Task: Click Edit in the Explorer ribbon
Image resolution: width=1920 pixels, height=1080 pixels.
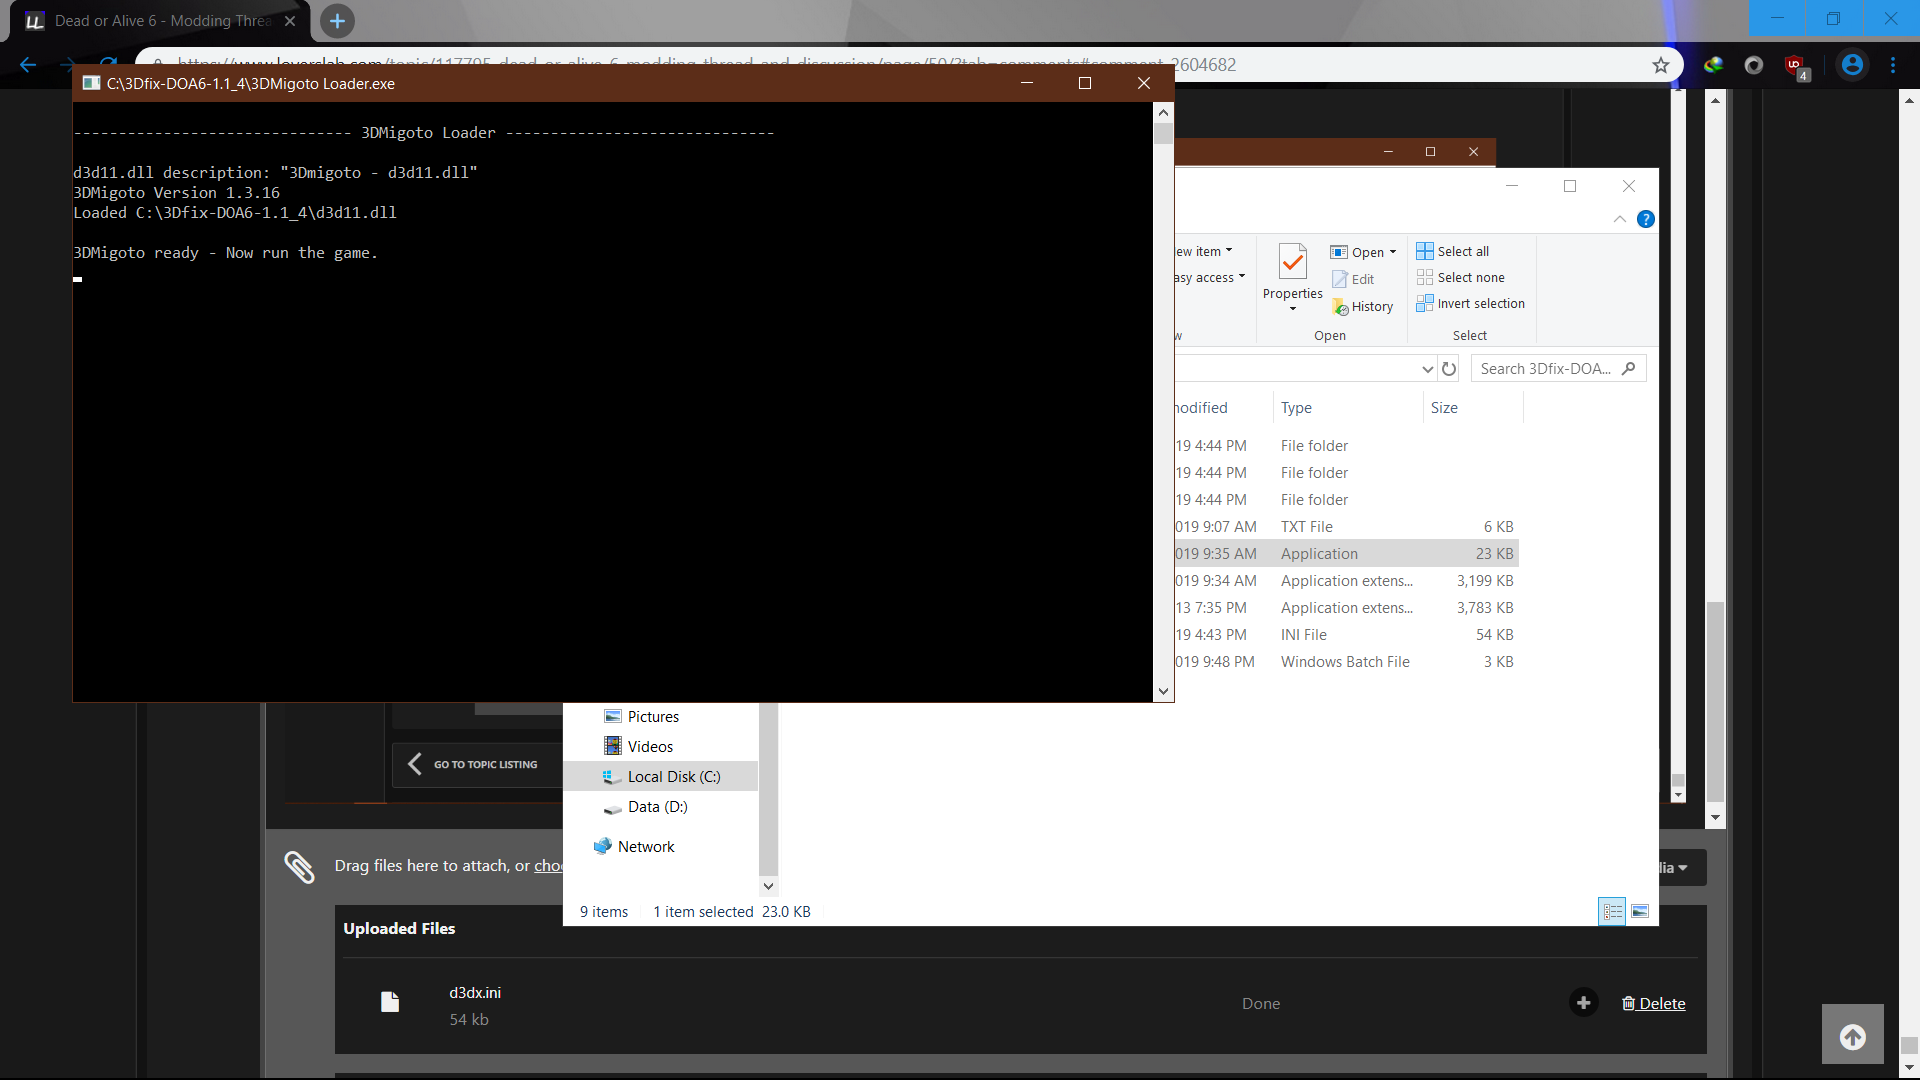Action: point(1353,279)
